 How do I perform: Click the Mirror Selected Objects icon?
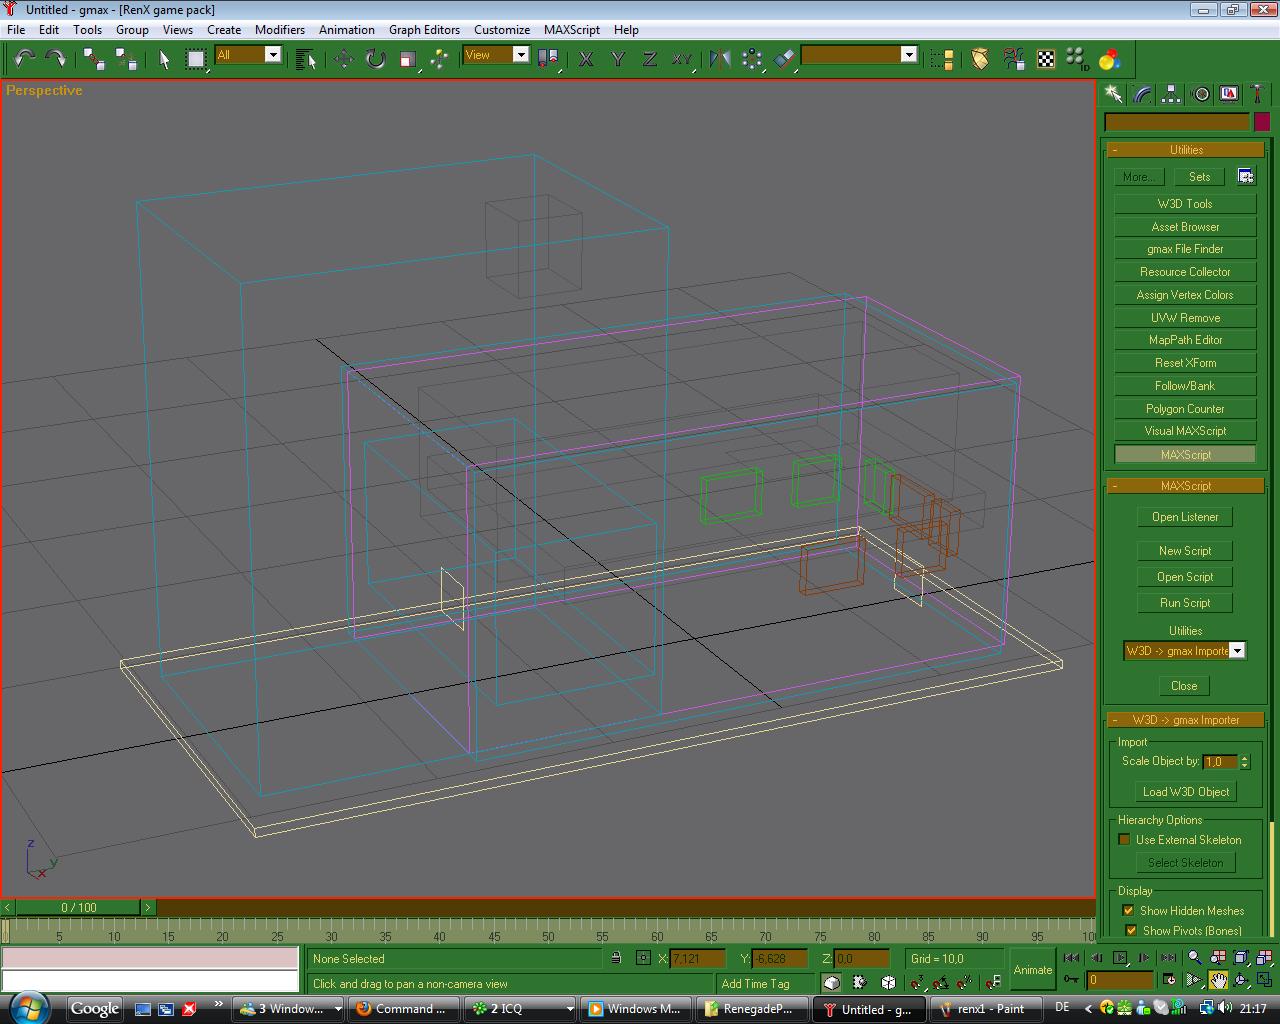[x=720, y=59]
